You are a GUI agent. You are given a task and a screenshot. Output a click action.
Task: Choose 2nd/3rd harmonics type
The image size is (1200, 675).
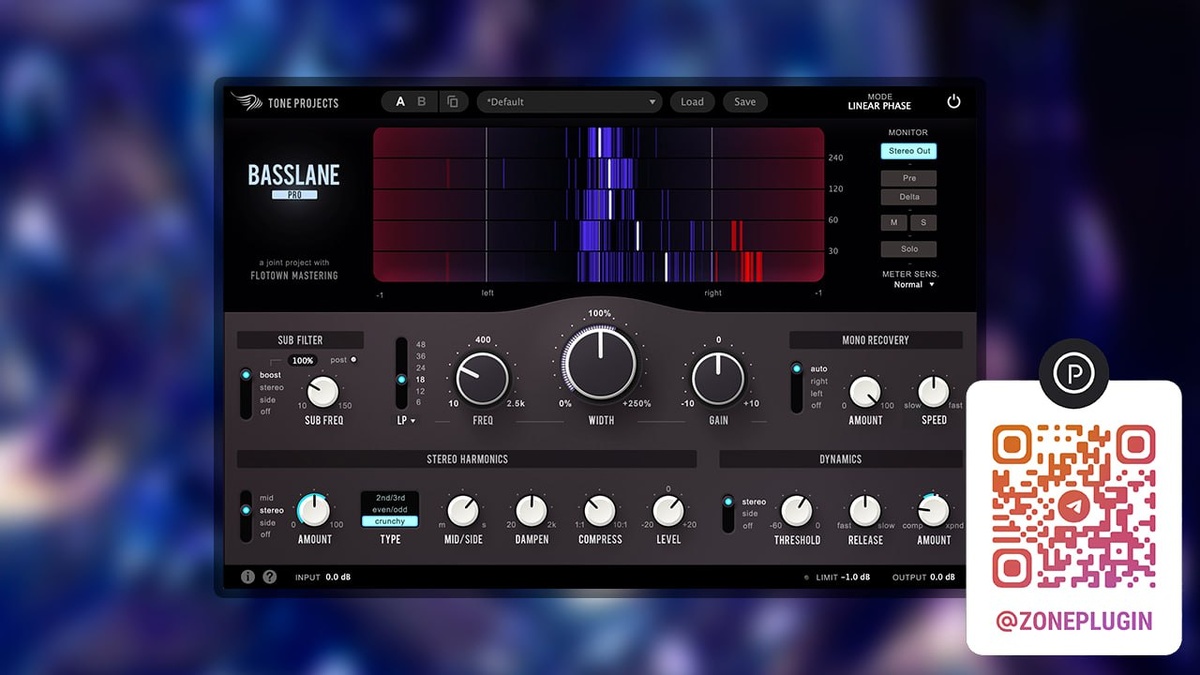tap(390, 497)
